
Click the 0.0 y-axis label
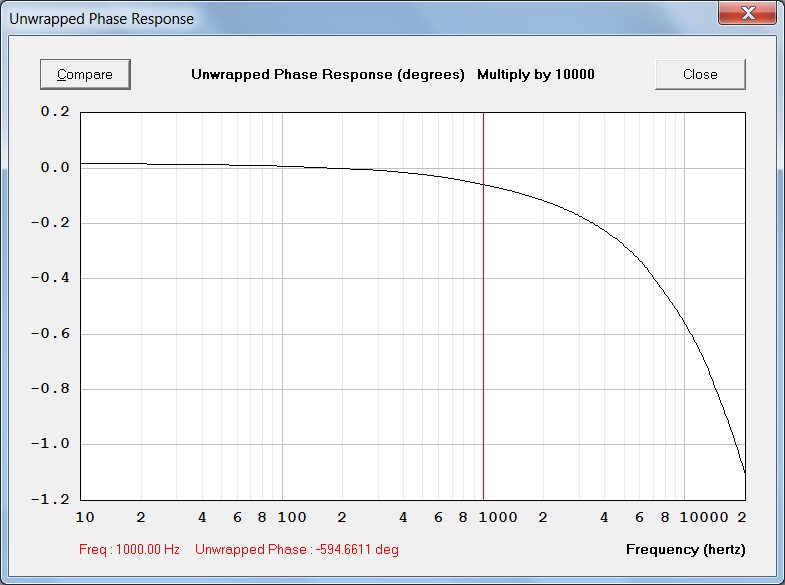tap(55, 167)
